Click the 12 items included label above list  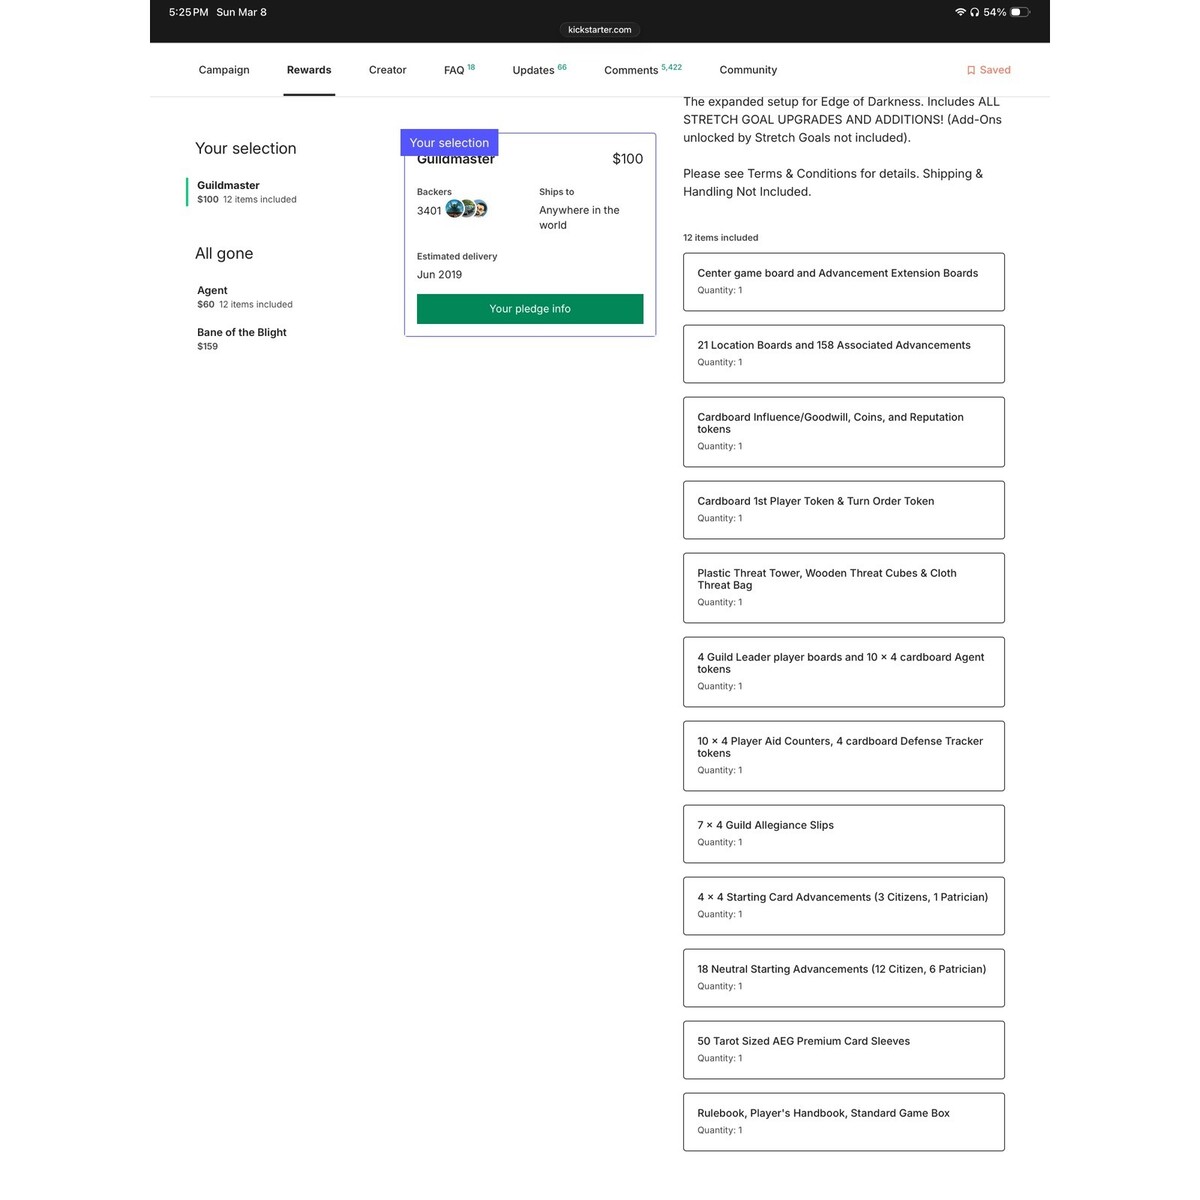pos(721,238)
